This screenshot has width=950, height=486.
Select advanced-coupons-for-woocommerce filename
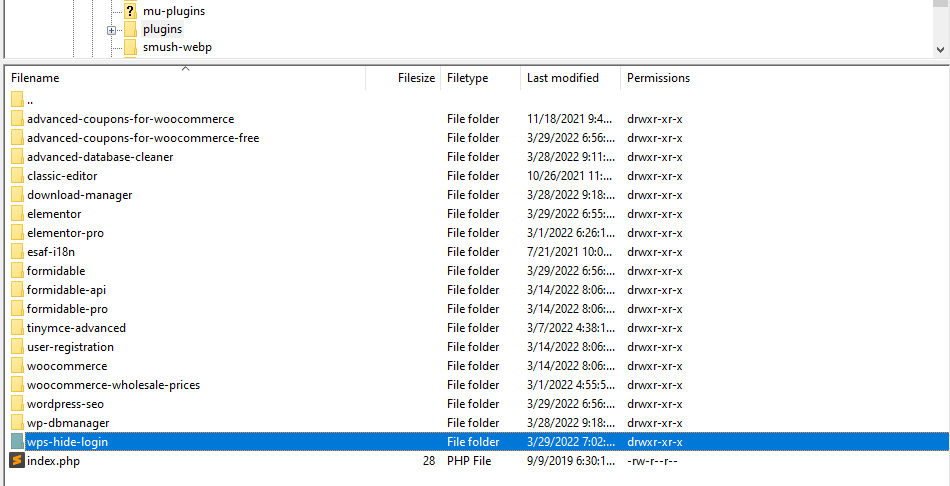130,119
